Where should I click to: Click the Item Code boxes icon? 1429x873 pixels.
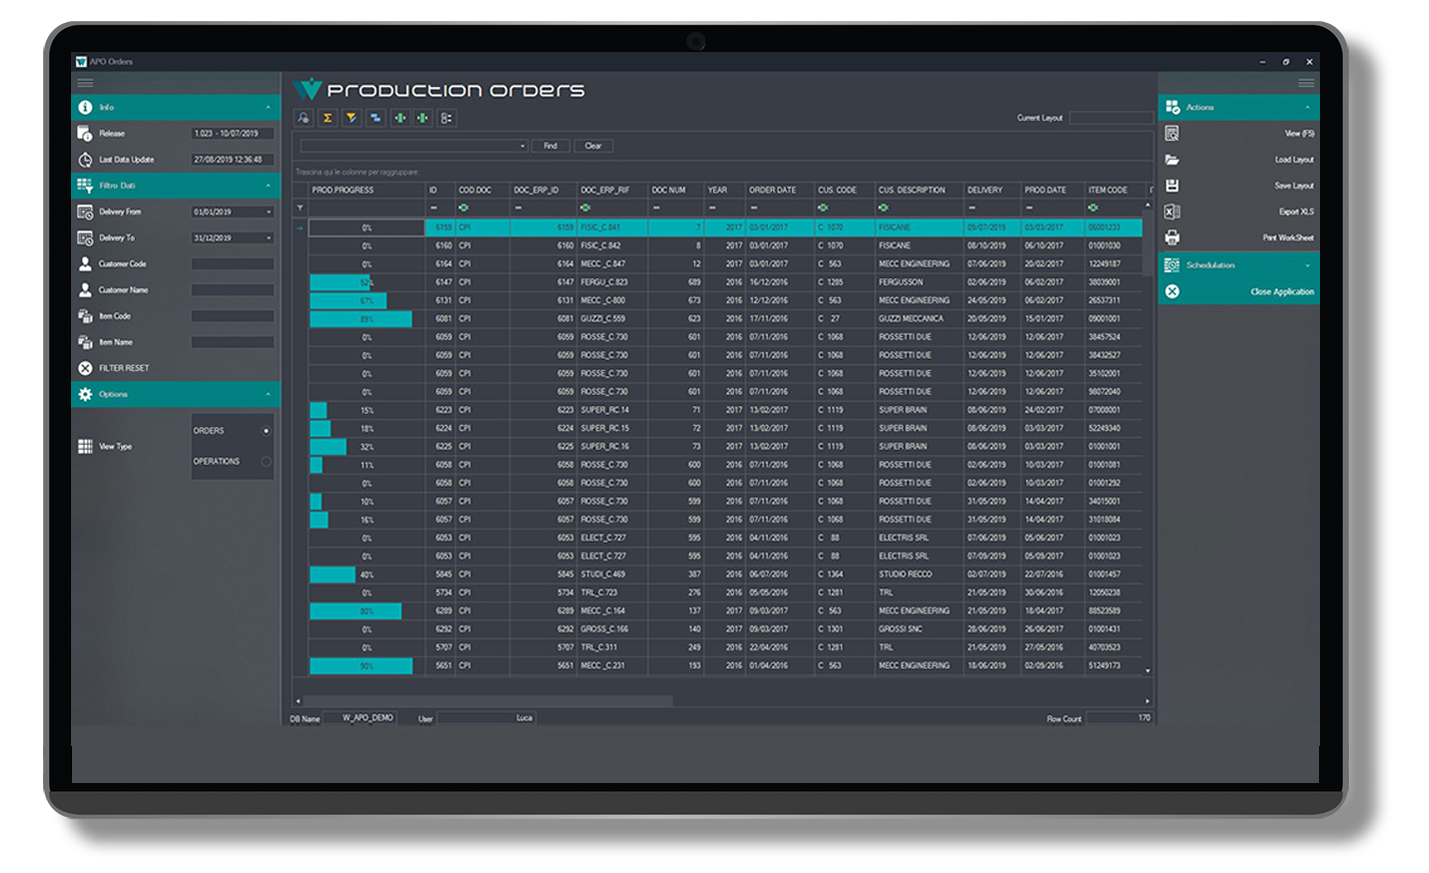click(85, 316)
